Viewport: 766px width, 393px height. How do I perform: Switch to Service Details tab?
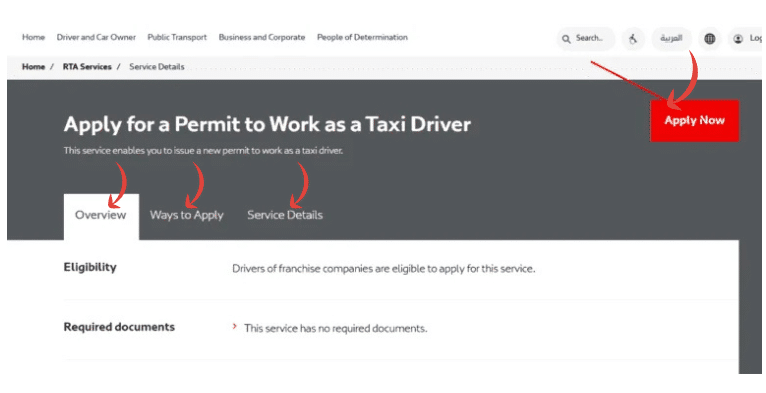click(285, 215)
